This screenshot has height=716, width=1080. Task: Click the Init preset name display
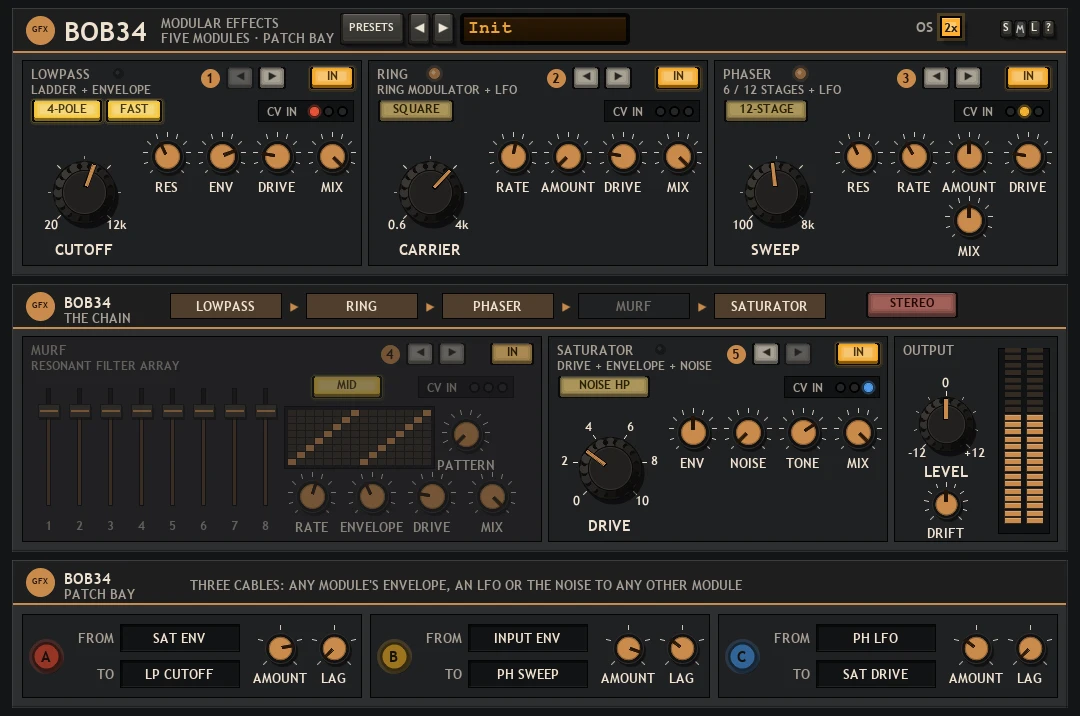544,28
